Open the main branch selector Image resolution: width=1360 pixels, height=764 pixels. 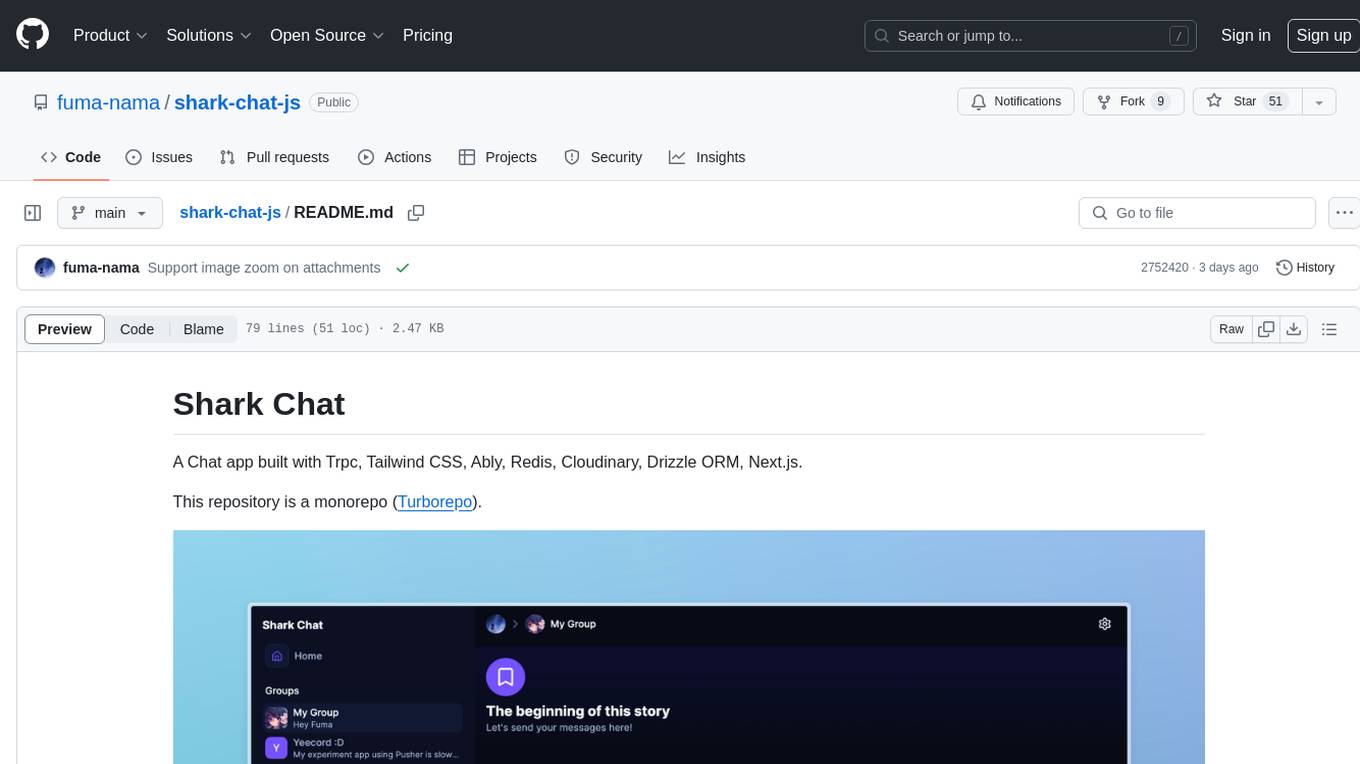(x=109, y=213)
